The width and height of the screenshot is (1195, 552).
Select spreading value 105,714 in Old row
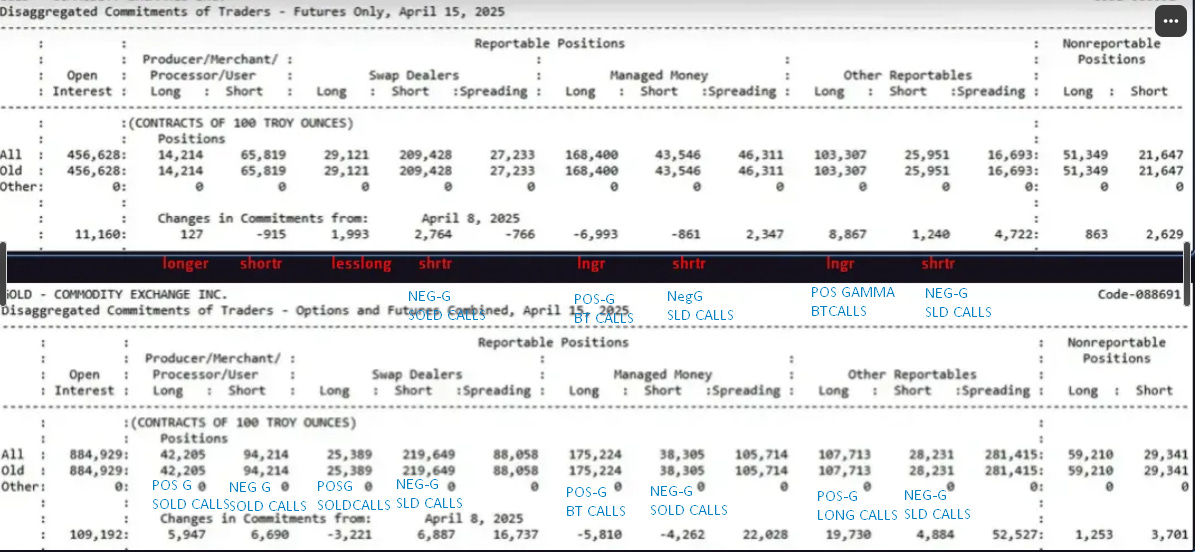[x=761, y=470]
